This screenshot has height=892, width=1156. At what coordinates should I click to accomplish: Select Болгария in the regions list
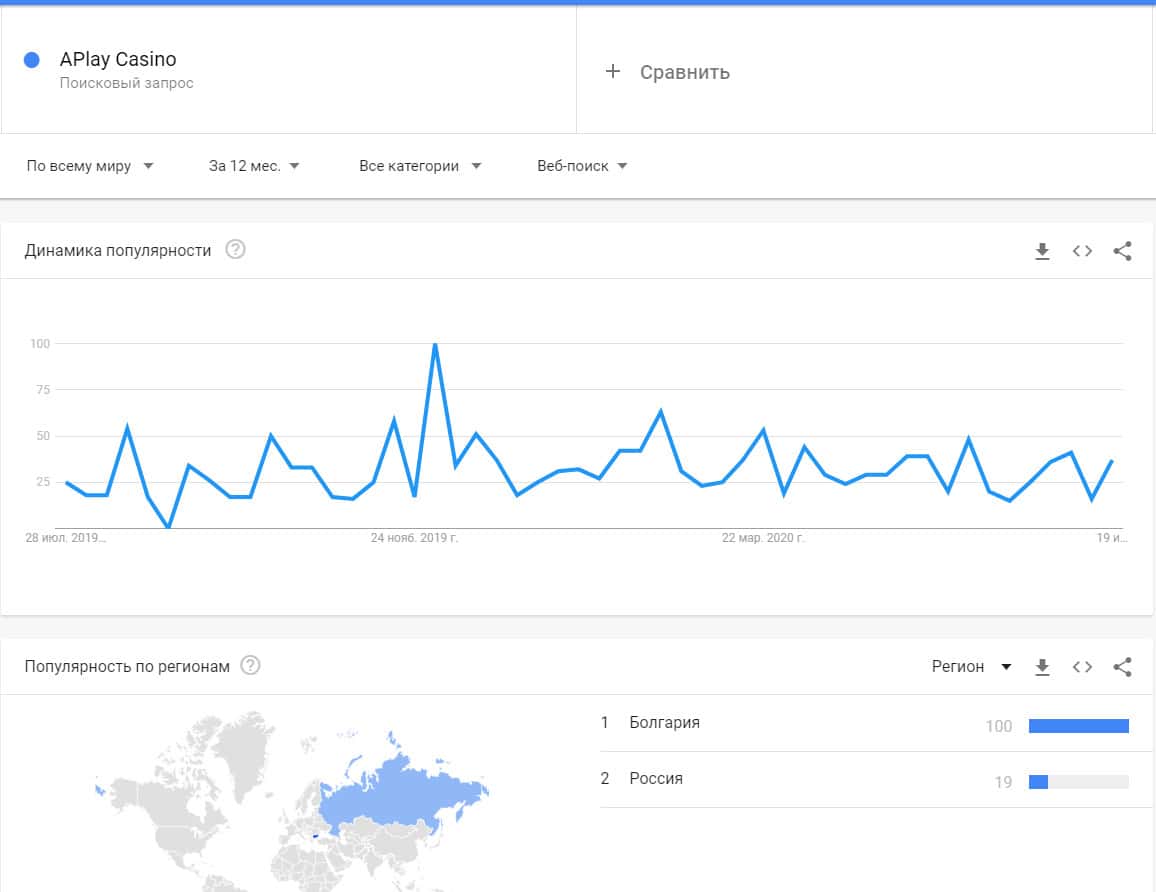[x=665, y=722]
